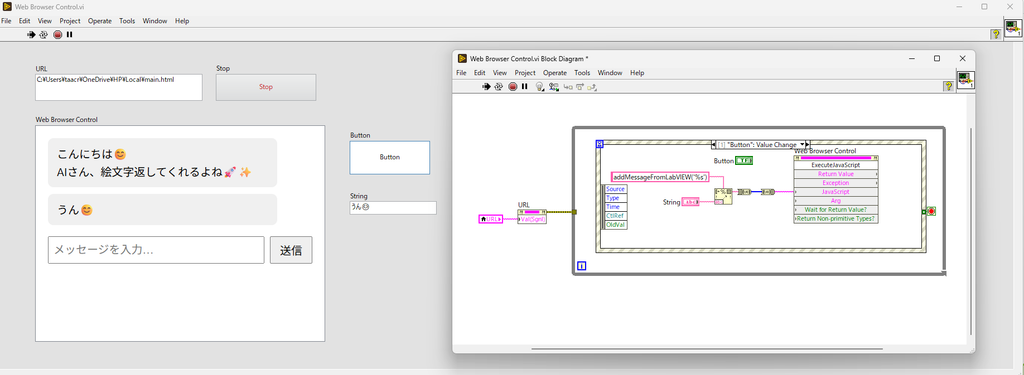Viewport: 1024px width, 375px height.
Task: Click the second conversion node before JavaScript input
Action: [x=768, y=192]
